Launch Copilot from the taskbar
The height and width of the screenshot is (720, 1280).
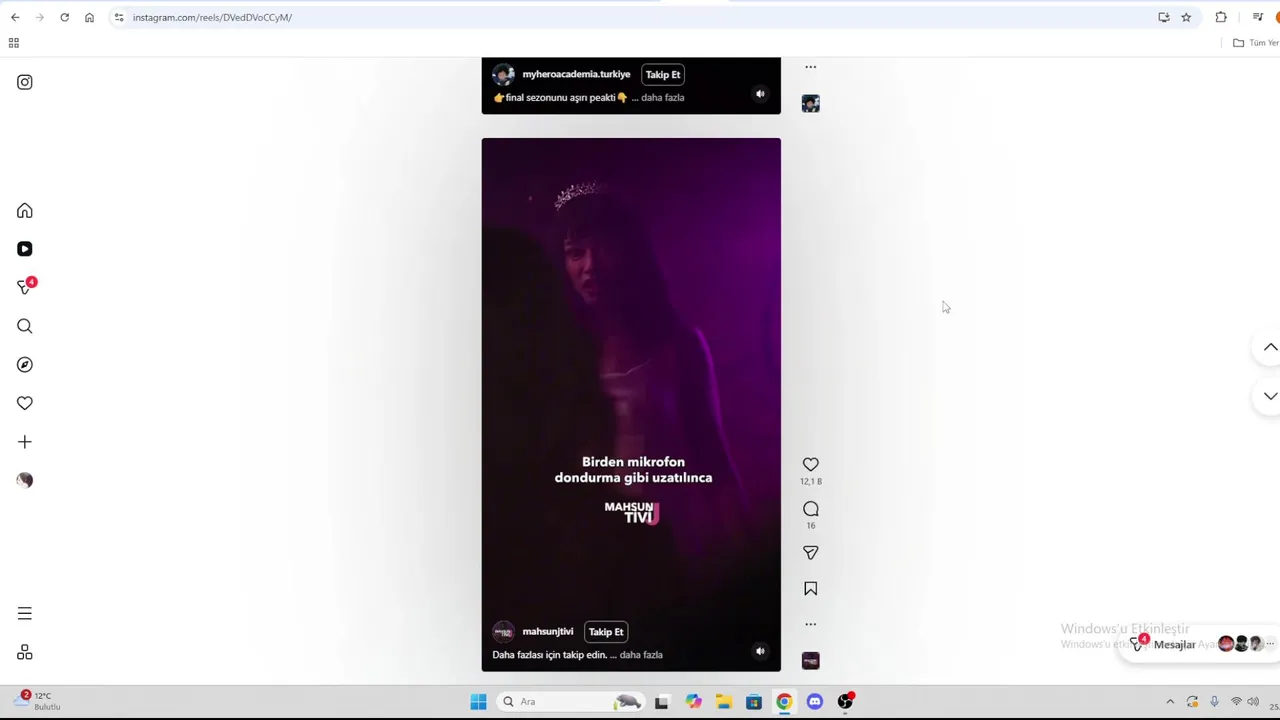pyautogui.click(x=693, y=702)
